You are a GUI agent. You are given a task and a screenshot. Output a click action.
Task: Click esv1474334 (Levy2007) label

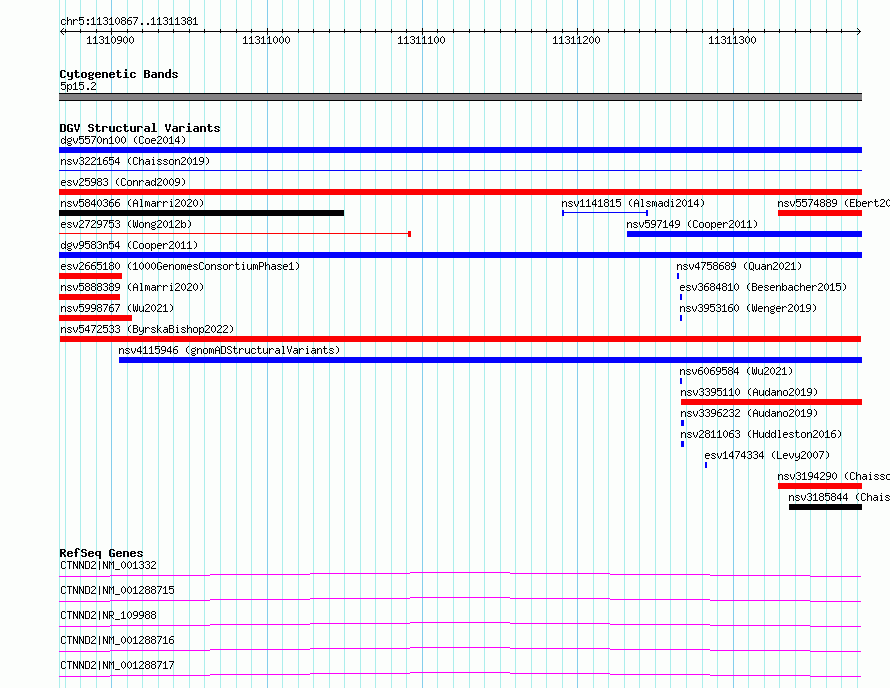pos(767,455)
